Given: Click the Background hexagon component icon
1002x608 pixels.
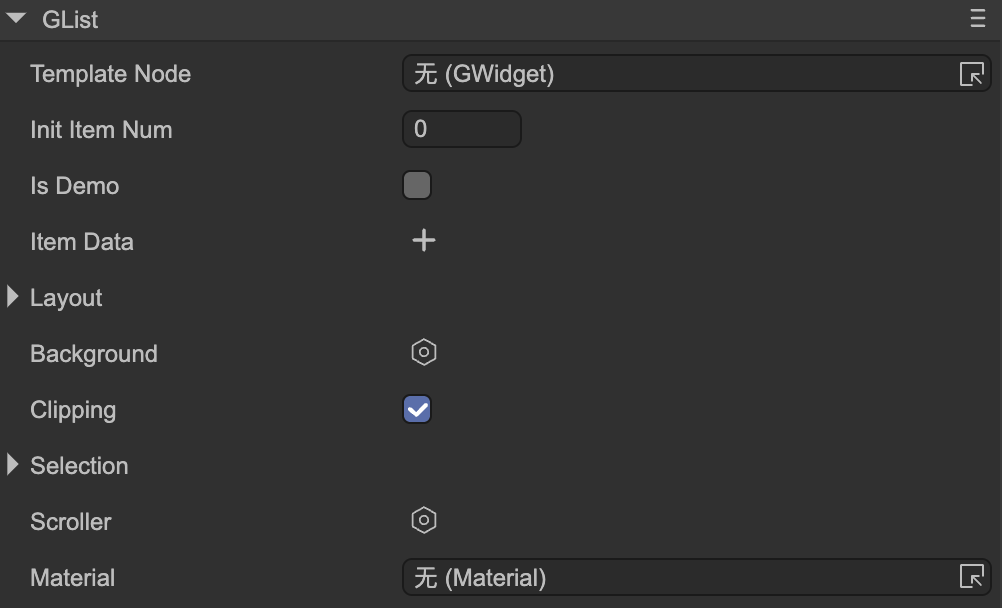Looking at the screenshot, I should (424, 353).
